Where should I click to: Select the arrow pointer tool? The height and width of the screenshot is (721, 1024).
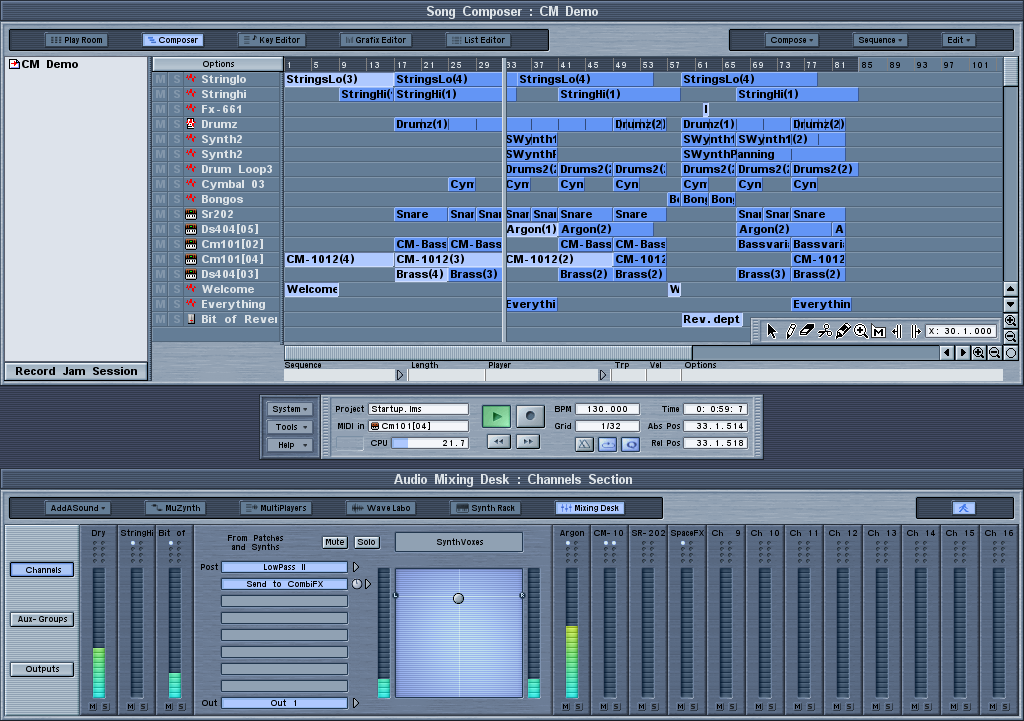pos(772,331)
